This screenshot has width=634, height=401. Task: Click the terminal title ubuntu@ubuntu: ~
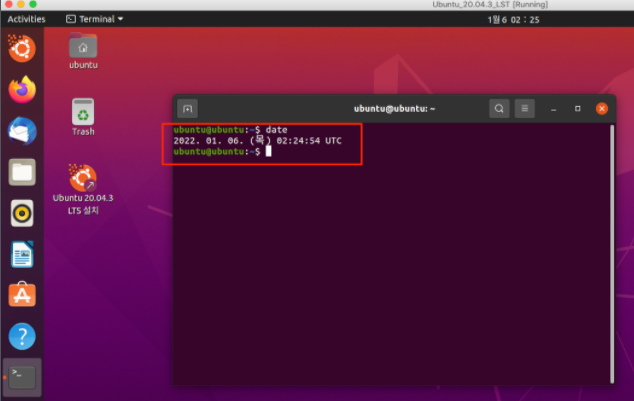pos(394,109)
